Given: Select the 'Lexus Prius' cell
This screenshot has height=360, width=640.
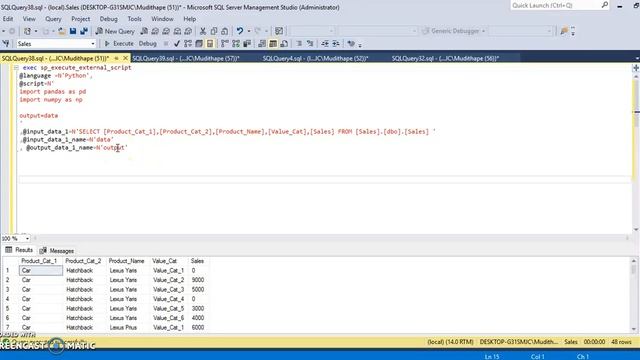Looking at the screenshot, I should pyautogui.click(x=123, y=327).
